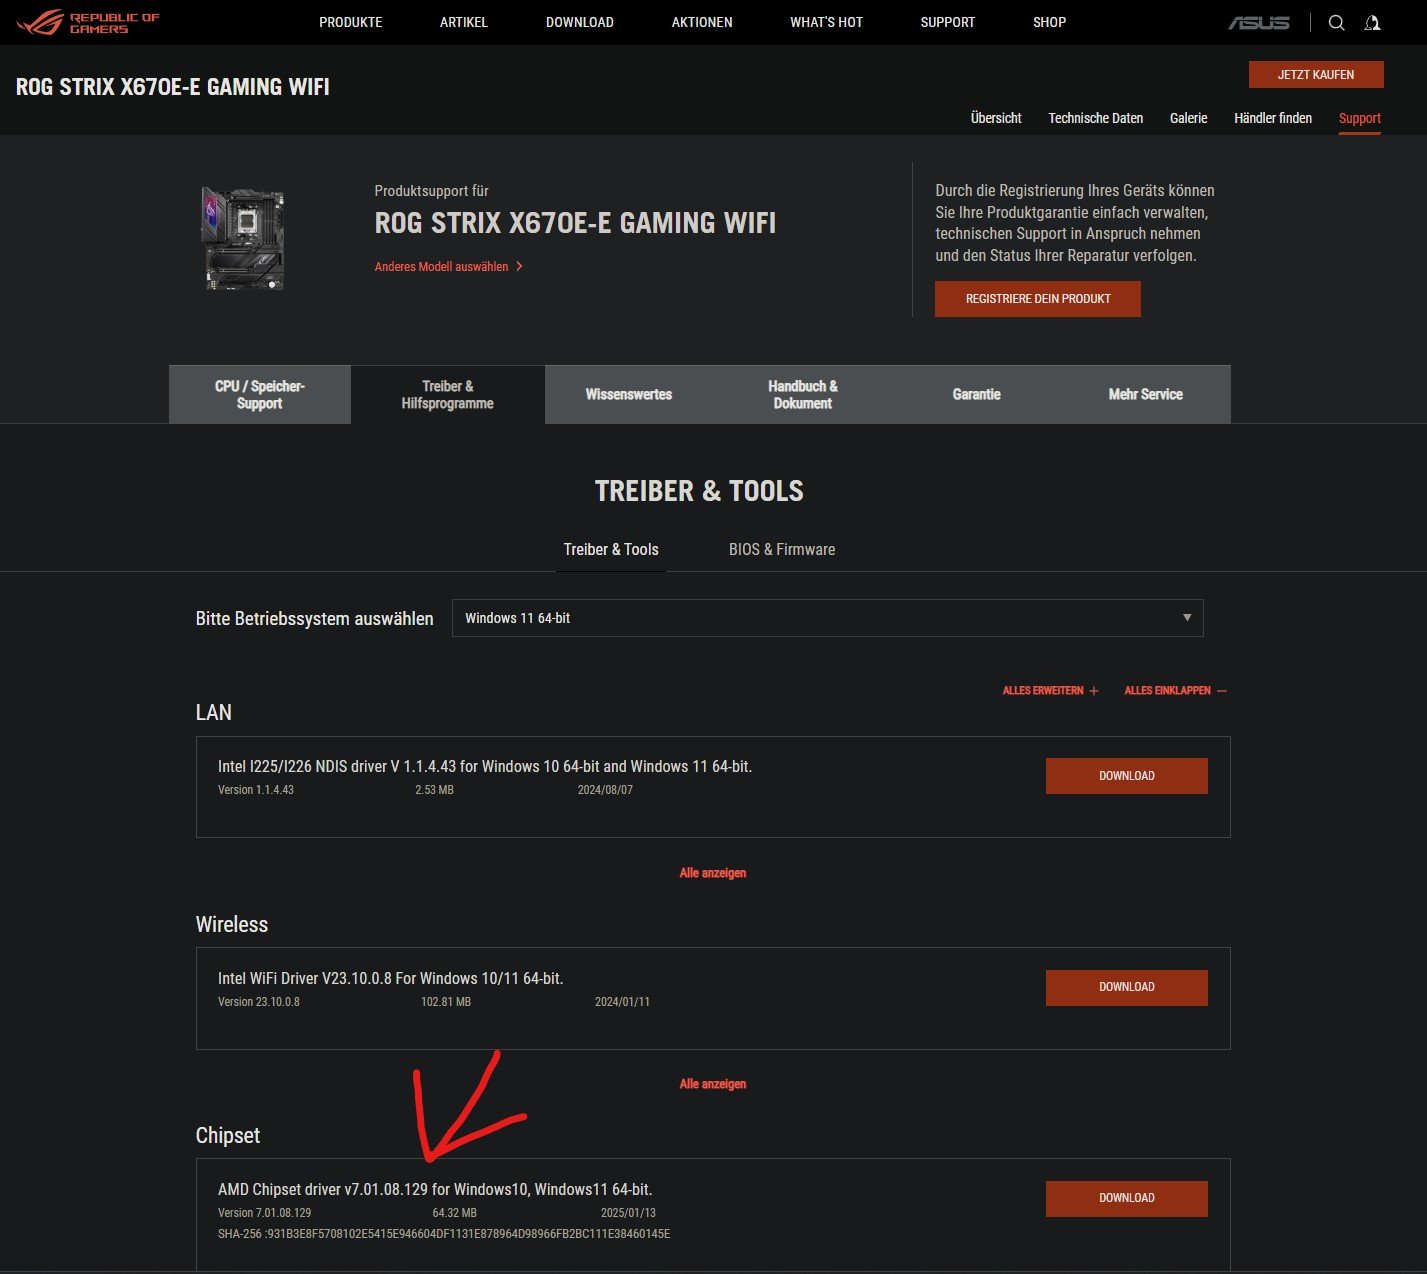Open the search magnifier icon
1427x1274 pixels.
pos(1336,22)
